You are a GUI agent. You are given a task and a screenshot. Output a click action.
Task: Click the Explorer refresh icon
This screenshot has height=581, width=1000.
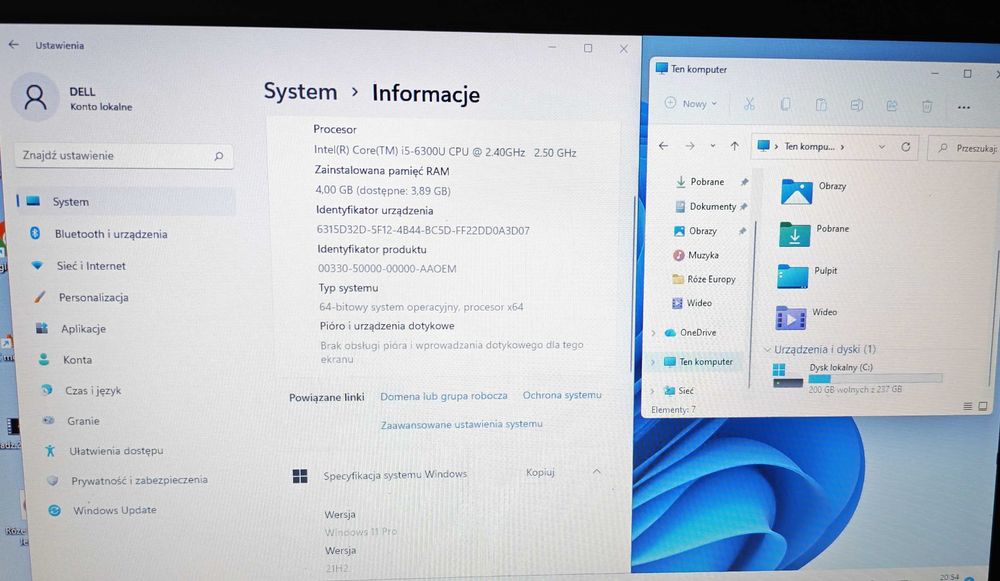click(905, 147)
